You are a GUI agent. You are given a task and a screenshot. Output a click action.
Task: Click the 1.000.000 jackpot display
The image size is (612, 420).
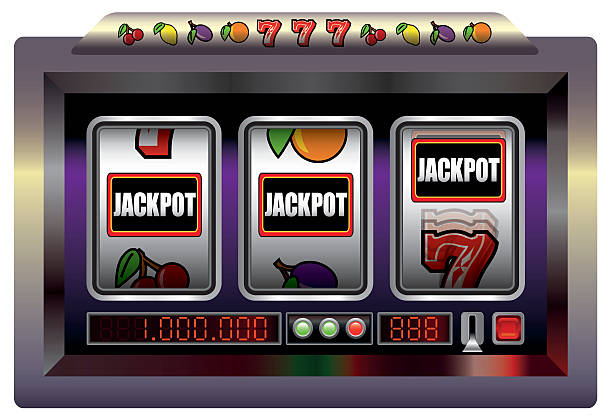[184, 329]
